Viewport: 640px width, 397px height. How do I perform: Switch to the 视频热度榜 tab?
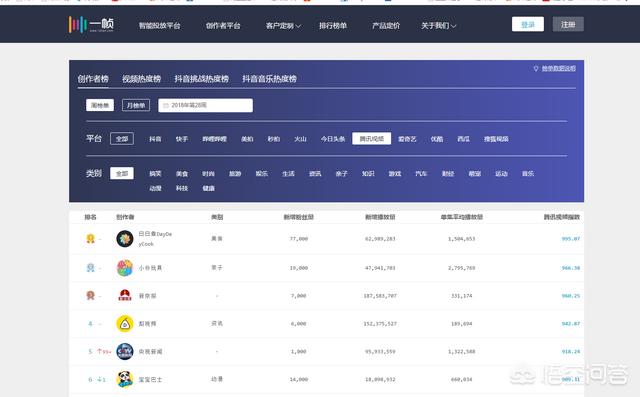click(x=141, y=79)
